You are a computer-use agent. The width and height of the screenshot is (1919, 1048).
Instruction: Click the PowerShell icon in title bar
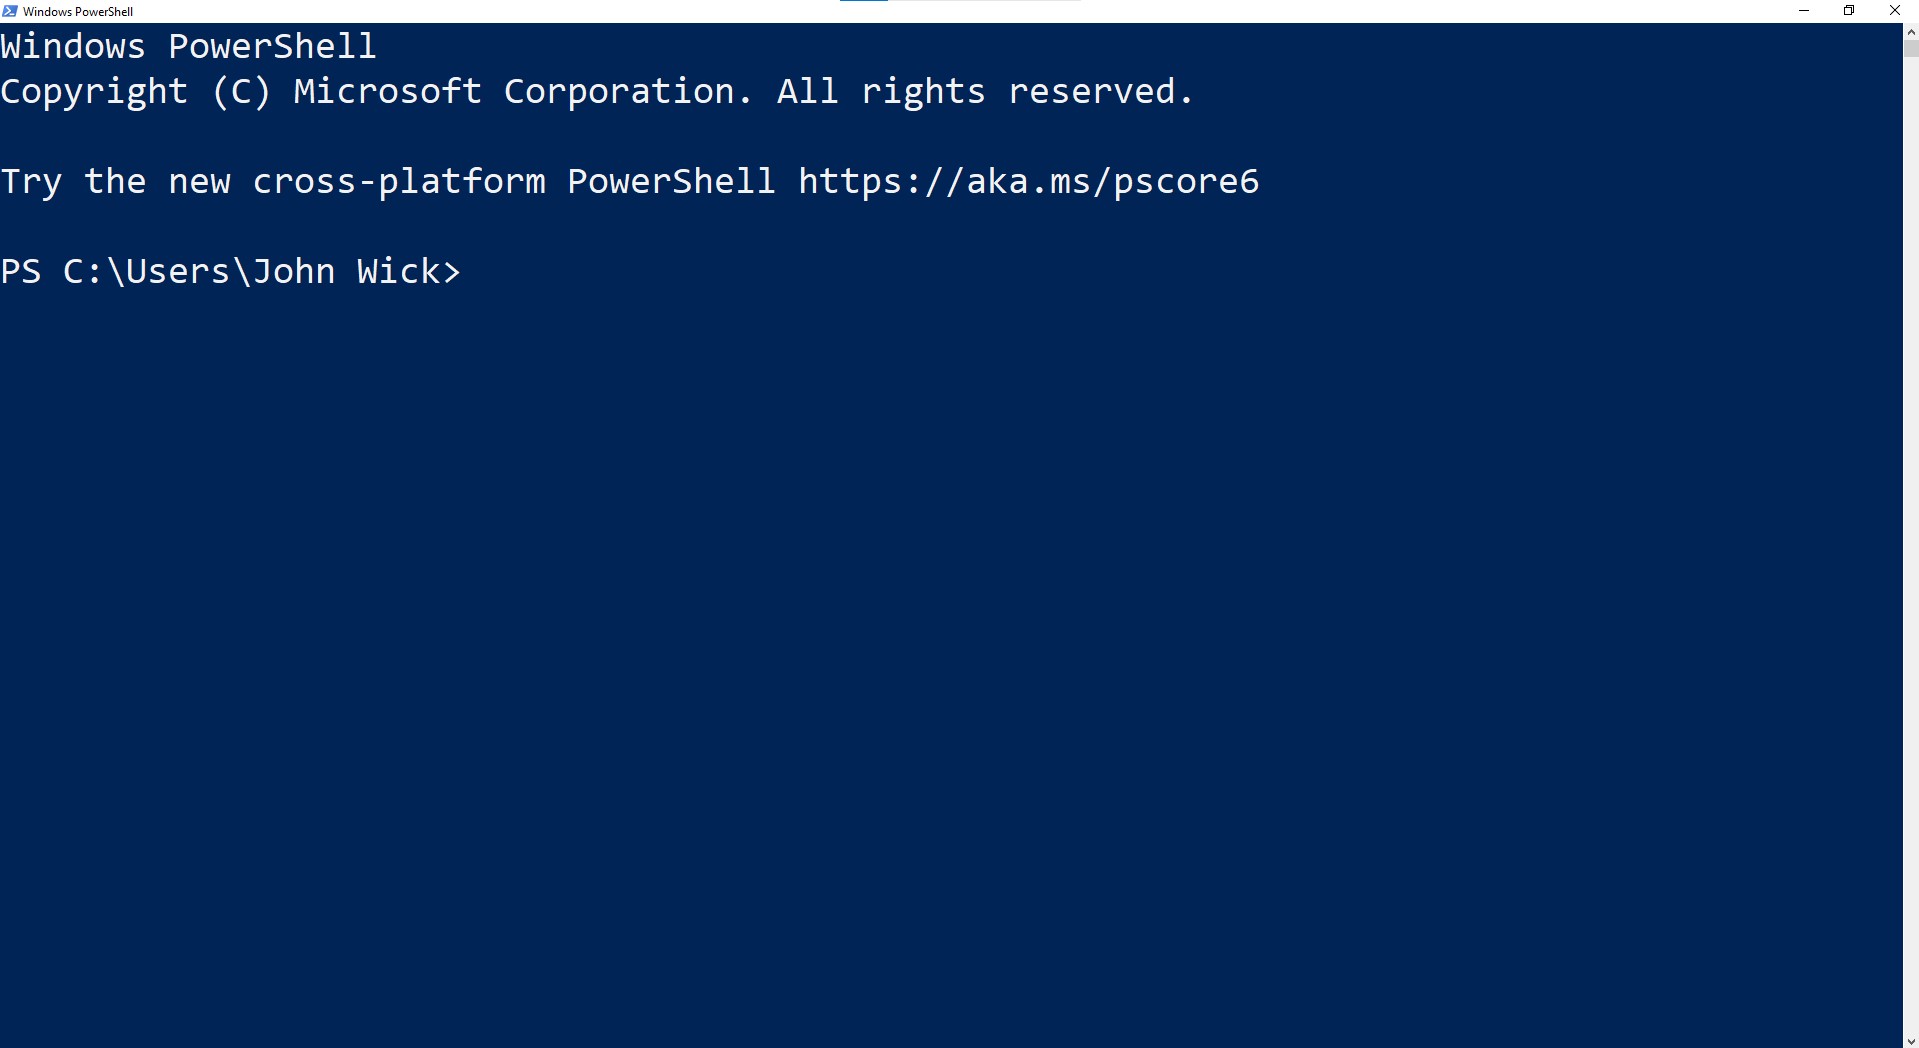[x=10, y=11]
